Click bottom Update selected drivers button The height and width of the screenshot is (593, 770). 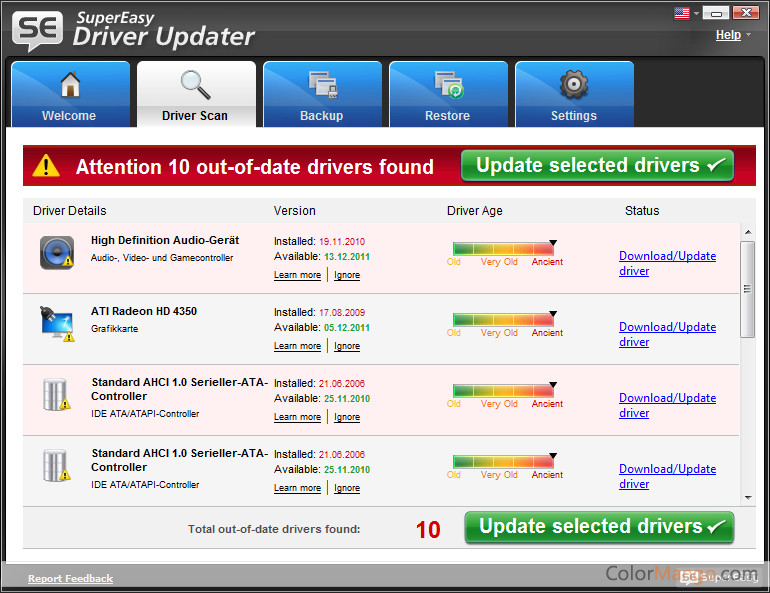[x=599, y=527]
